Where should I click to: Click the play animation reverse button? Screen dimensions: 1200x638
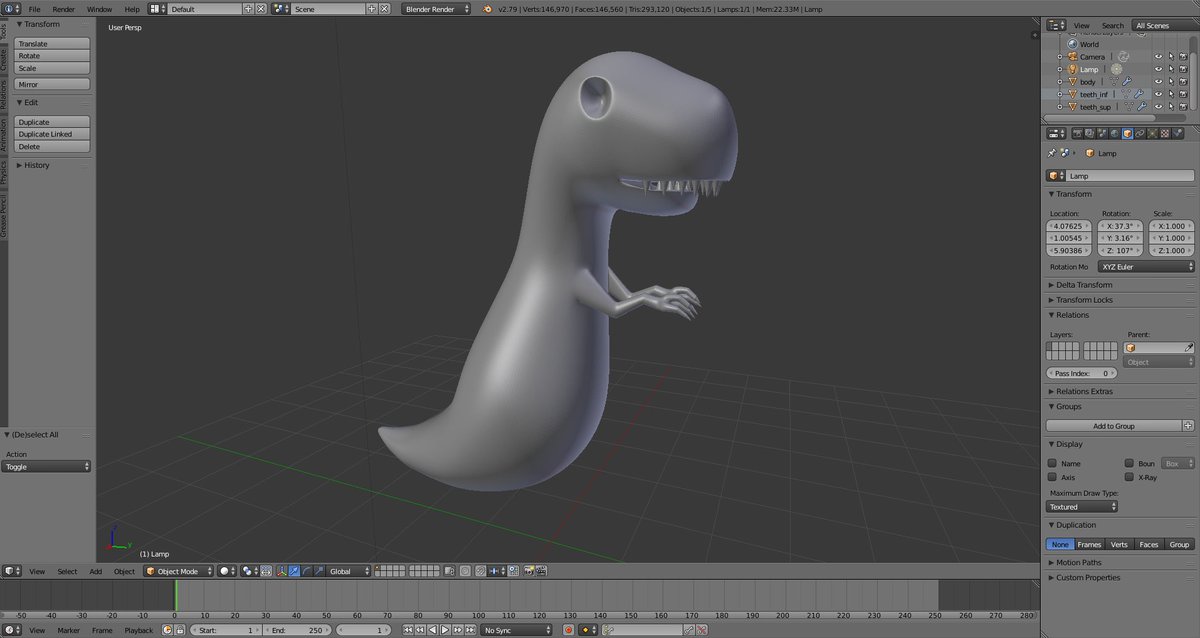(x=432, y=630)
